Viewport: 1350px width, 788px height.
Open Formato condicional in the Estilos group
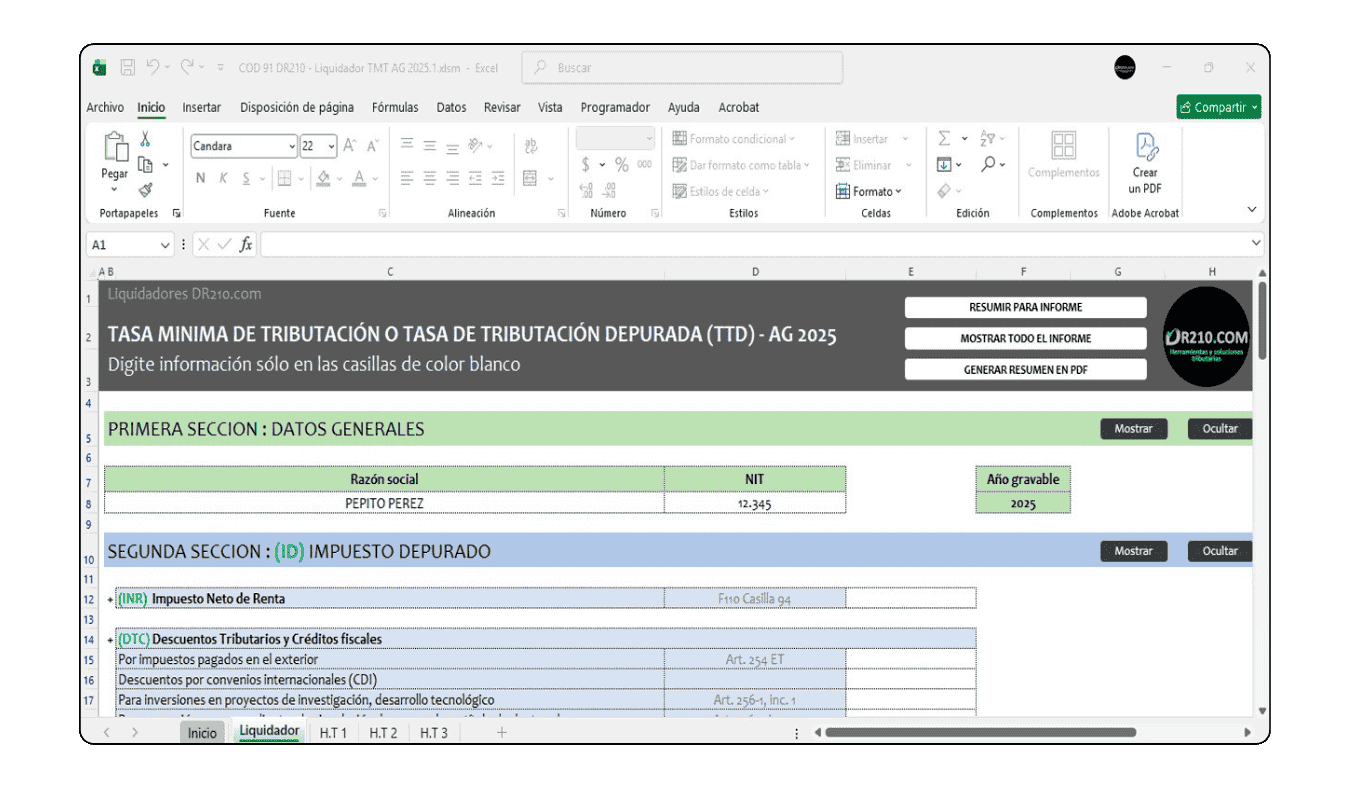[734, 139]
